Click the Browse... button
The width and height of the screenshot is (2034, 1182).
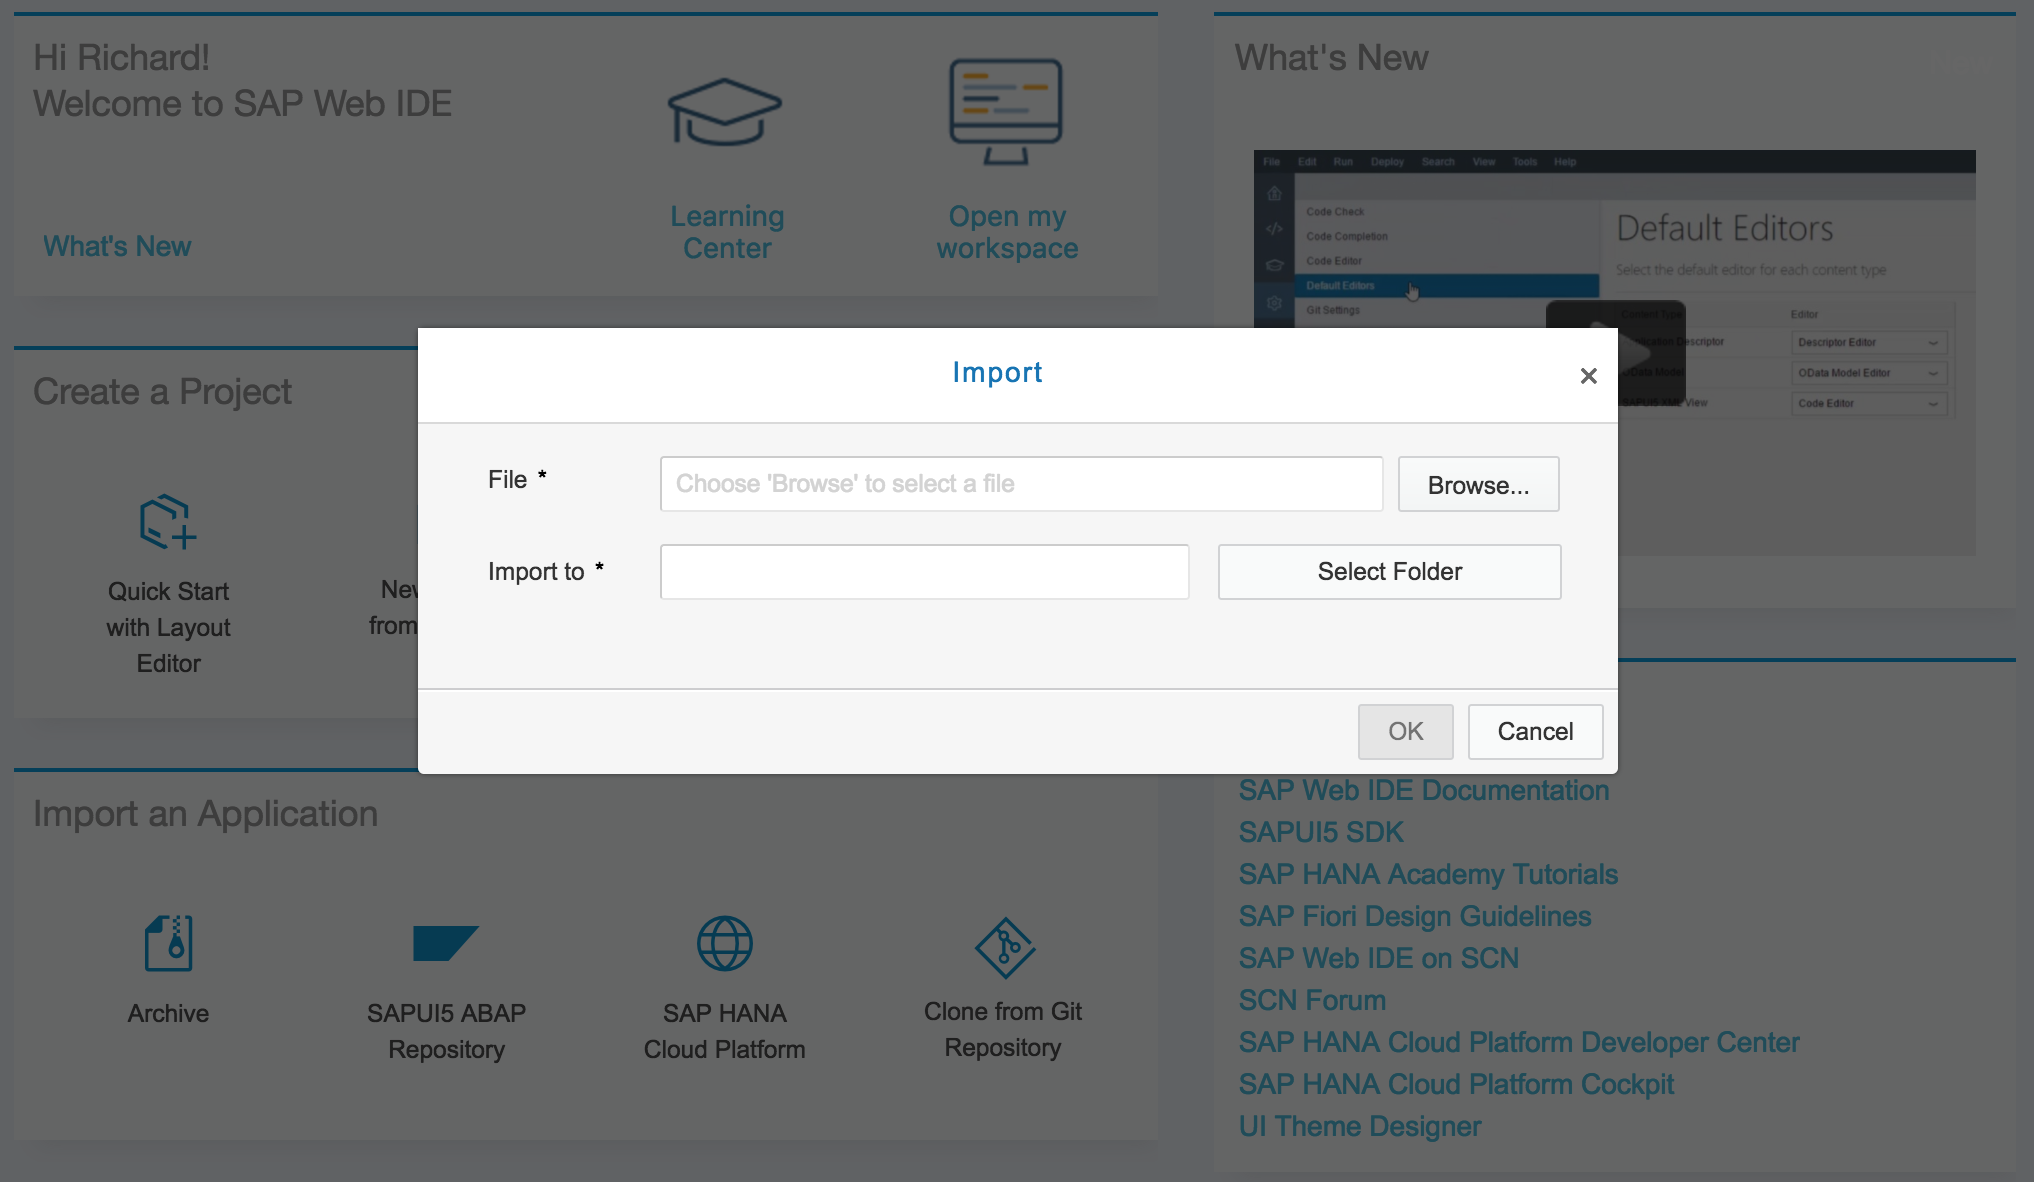[x=1478, y=485]
